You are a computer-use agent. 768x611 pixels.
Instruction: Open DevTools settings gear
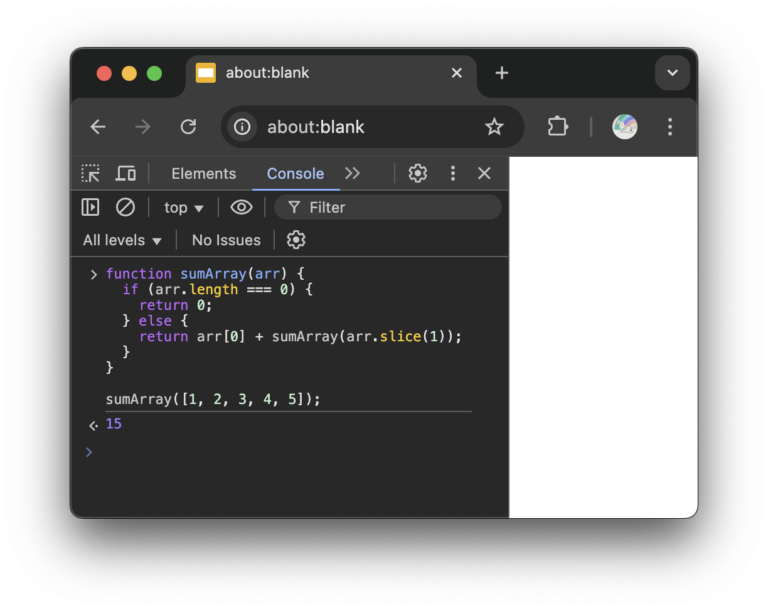tap(418, 173)
